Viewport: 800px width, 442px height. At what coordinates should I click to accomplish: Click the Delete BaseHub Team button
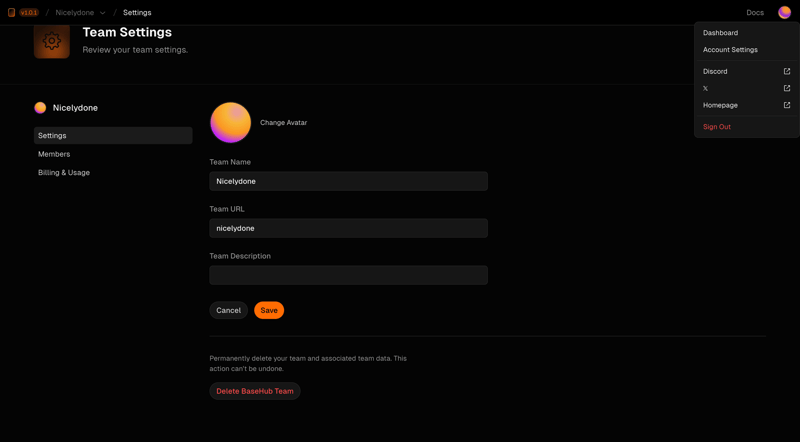tap(255, 391)
